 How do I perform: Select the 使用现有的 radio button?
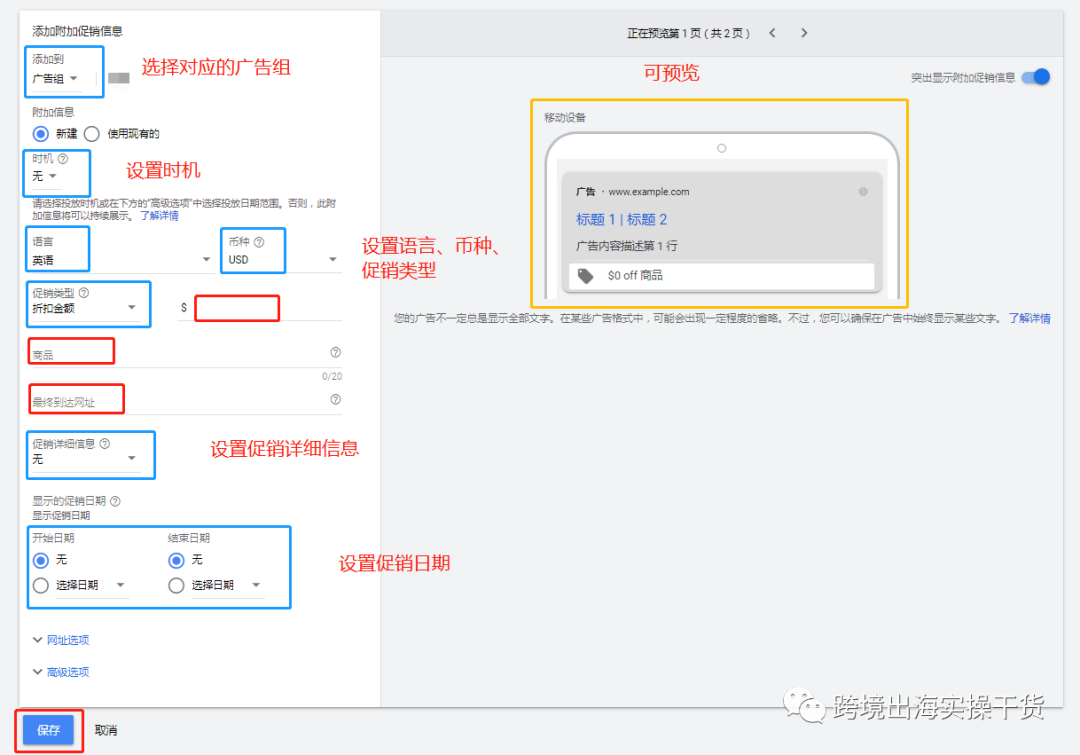(x=92, y=134)
